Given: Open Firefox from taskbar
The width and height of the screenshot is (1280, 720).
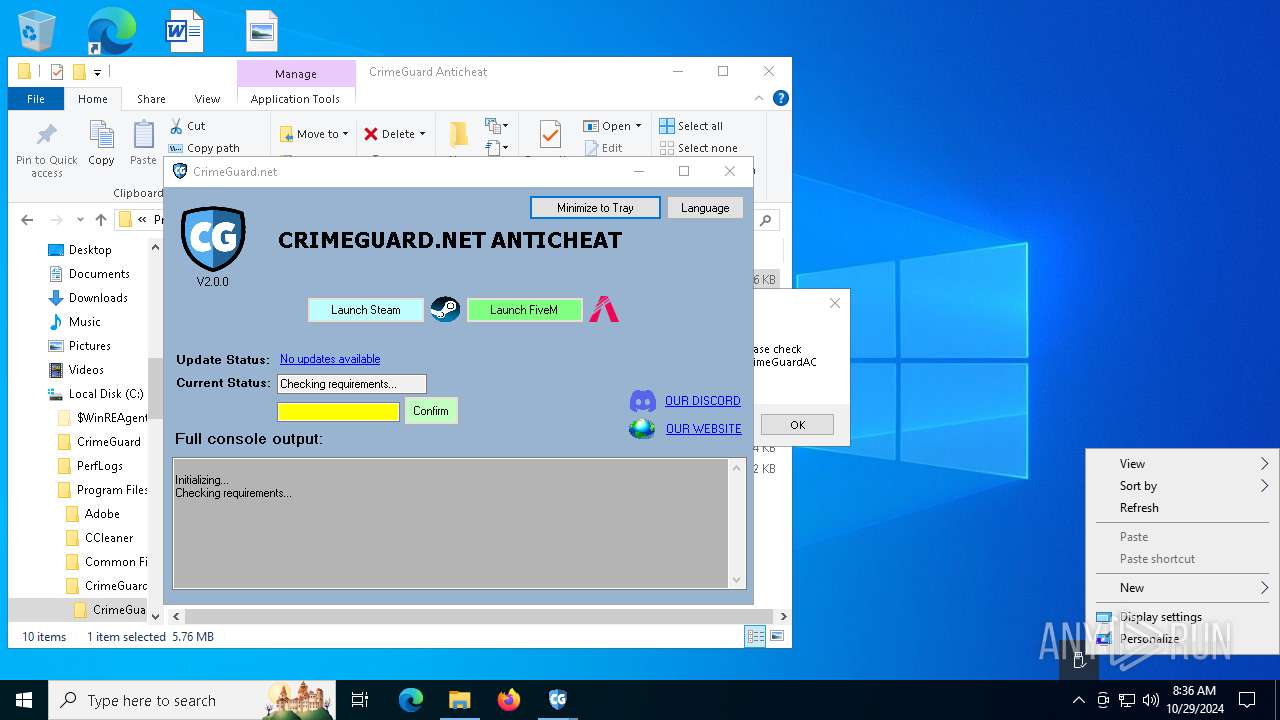Looking at the screenshot, I should pyautogui.click(x=509, y=700).
